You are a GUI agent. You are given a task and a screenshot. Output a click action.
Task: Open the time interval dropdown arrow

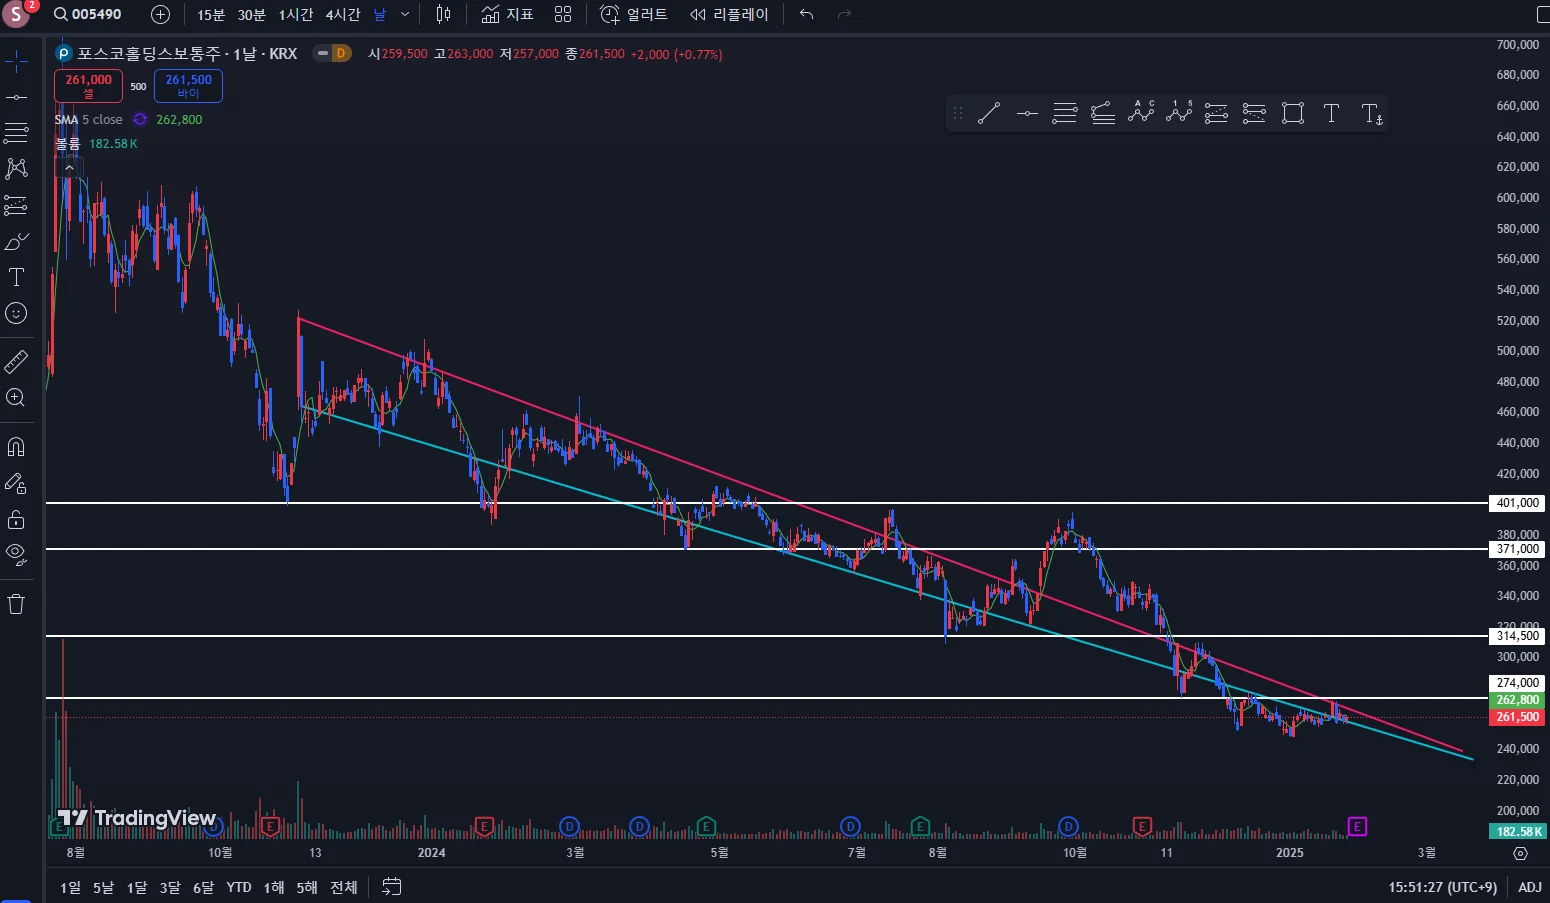[x=405, y=14]
